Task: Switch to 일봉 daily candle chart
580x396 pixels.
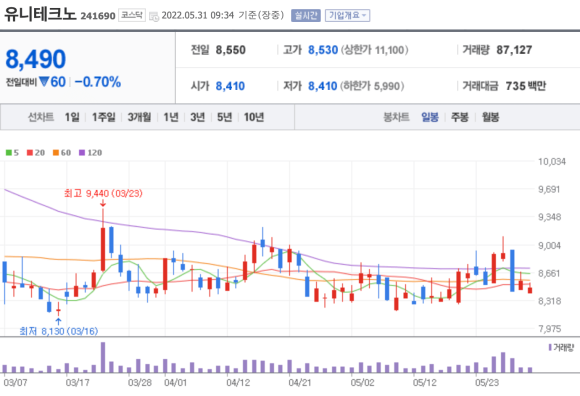Action: 430,117
